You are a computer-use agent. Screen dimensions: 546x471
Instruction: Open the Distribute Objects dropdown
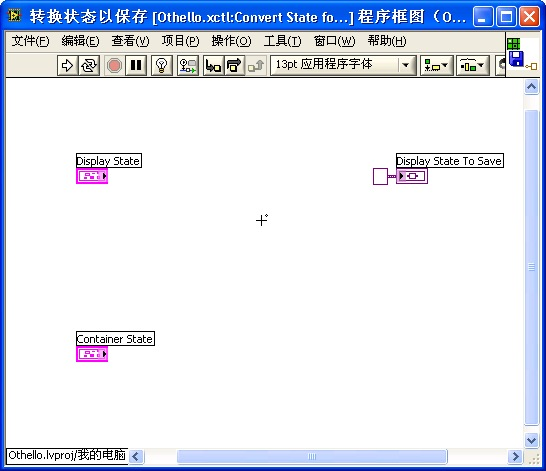tap(473, 65)
